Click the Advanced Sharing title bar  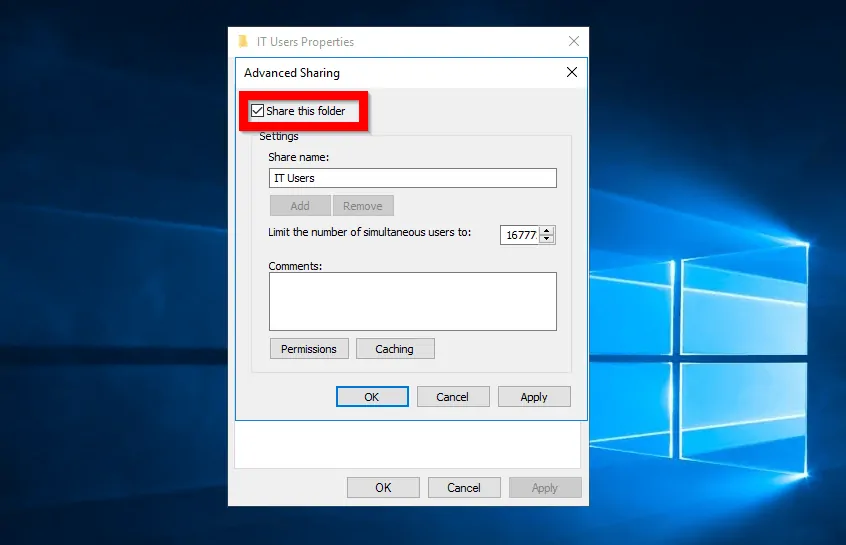click(x=399, y=73)
